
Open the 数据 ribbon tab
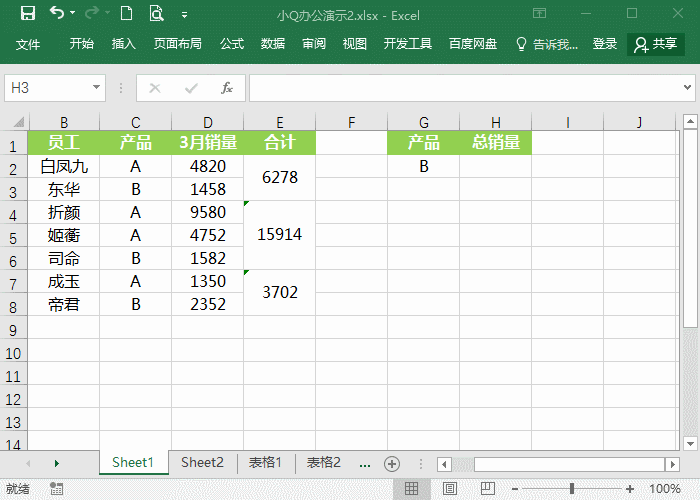point(273,43)
